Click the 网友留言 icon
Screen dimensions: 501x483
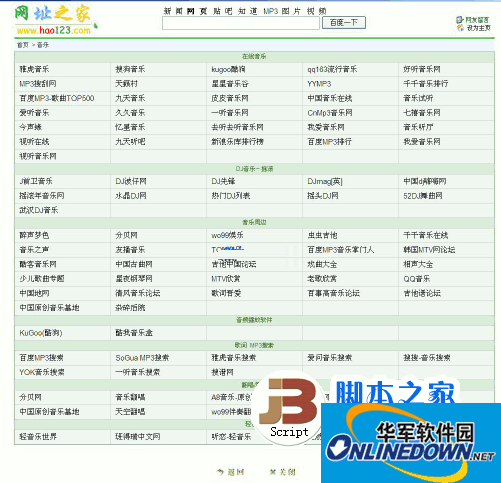tap(460, 20)
